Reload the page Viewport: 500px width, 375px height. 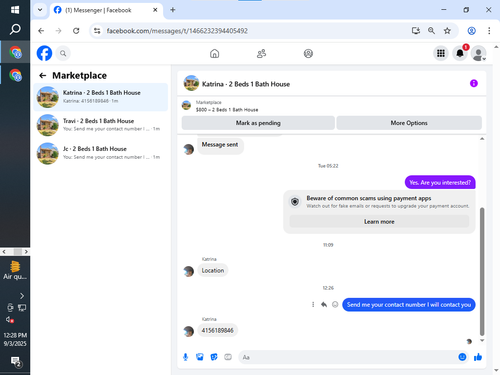pyautogui.click(x=76, y=31)
